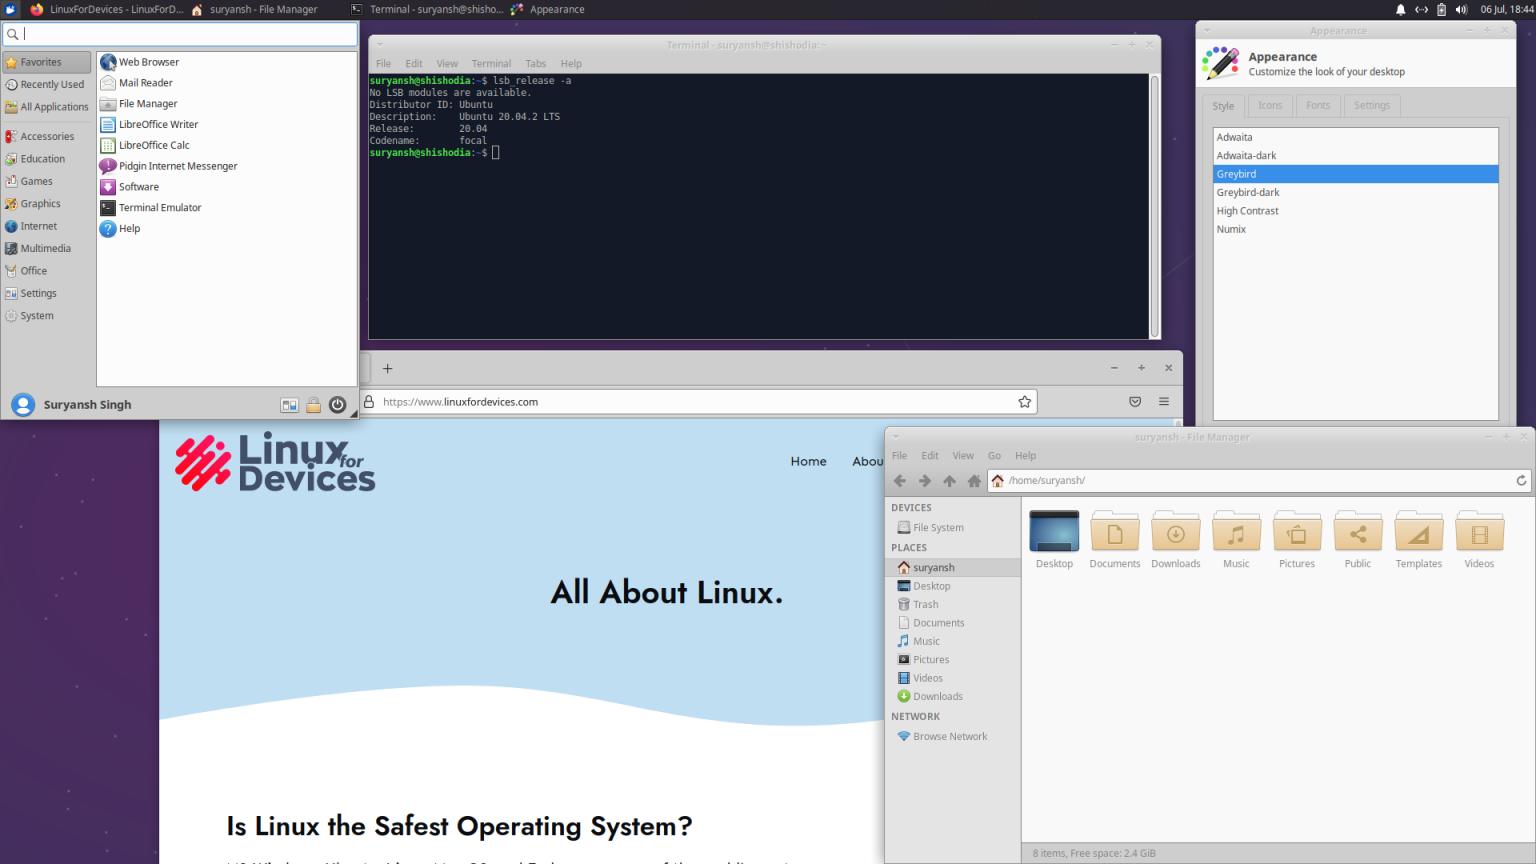
Task: Launch LibreOffice Writer from menu
Action: [x=149, y=125]
